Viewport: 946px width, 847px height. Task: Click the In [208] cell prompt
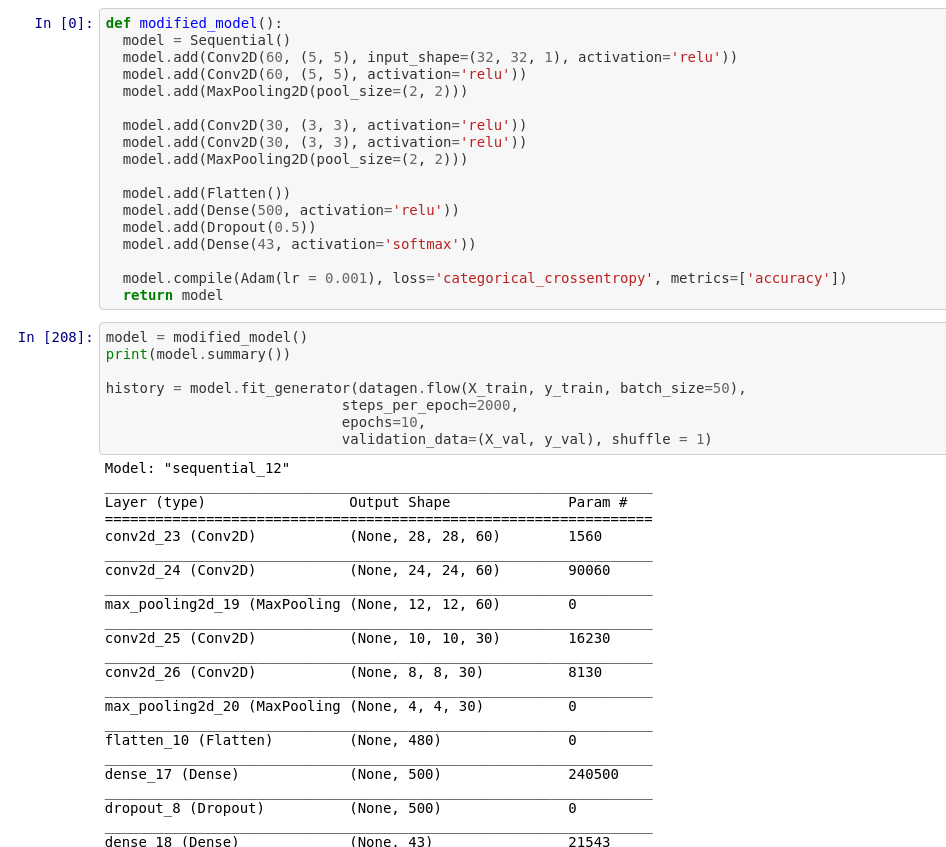(x=56, y=337)
